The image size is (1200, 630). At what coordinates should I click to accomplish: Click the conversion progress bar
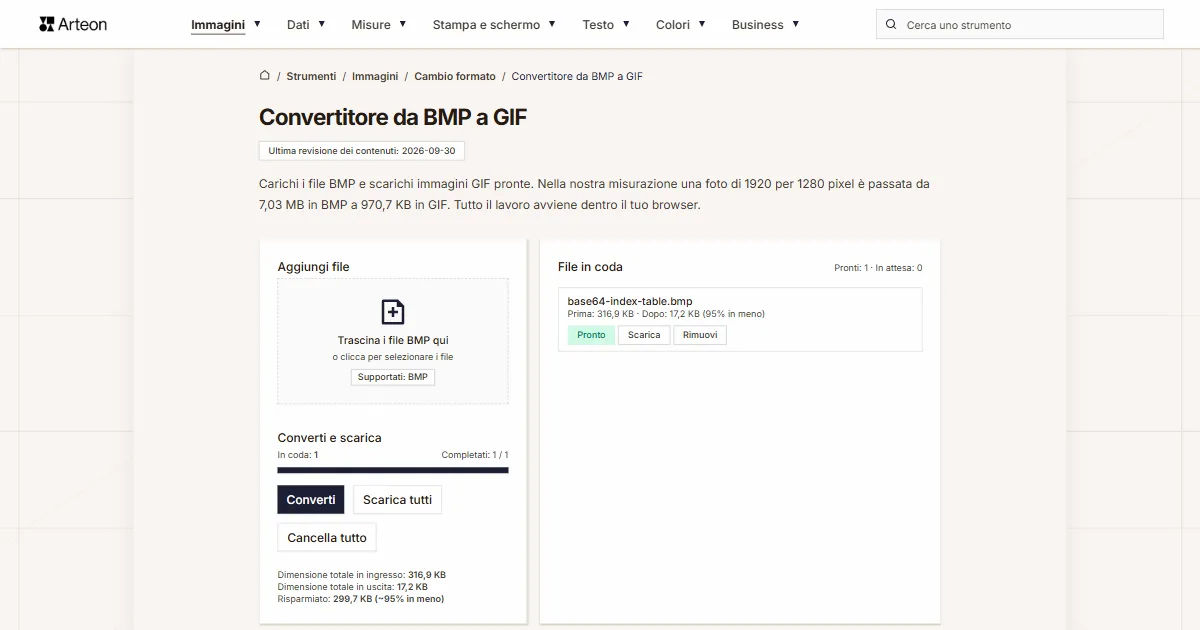coord(393,470)
